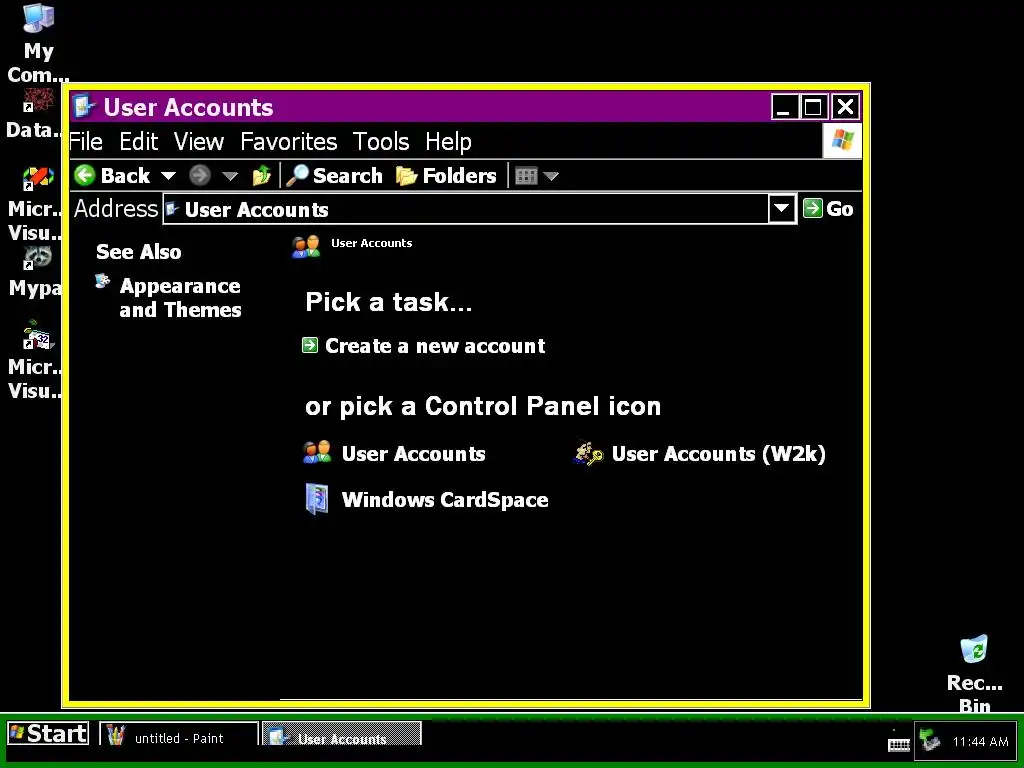This screenshot has height=768, width=1024.
Task: Open Windows CardSpace link
Action: click(445, 500)
